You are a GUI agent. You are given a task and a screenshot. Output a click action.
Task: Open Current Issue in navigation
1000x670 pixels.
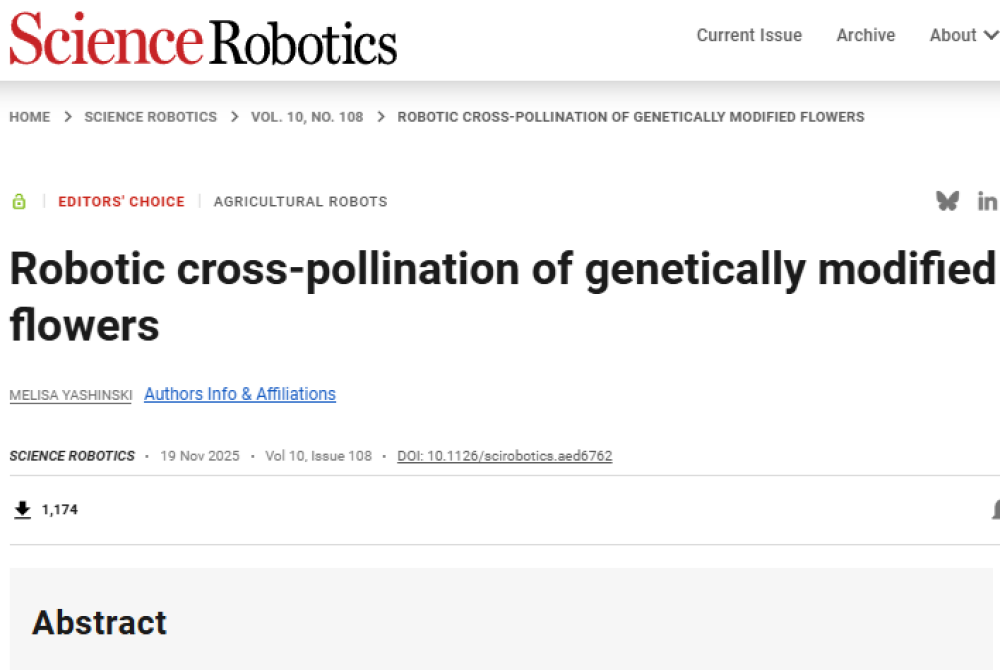[749, 36]
